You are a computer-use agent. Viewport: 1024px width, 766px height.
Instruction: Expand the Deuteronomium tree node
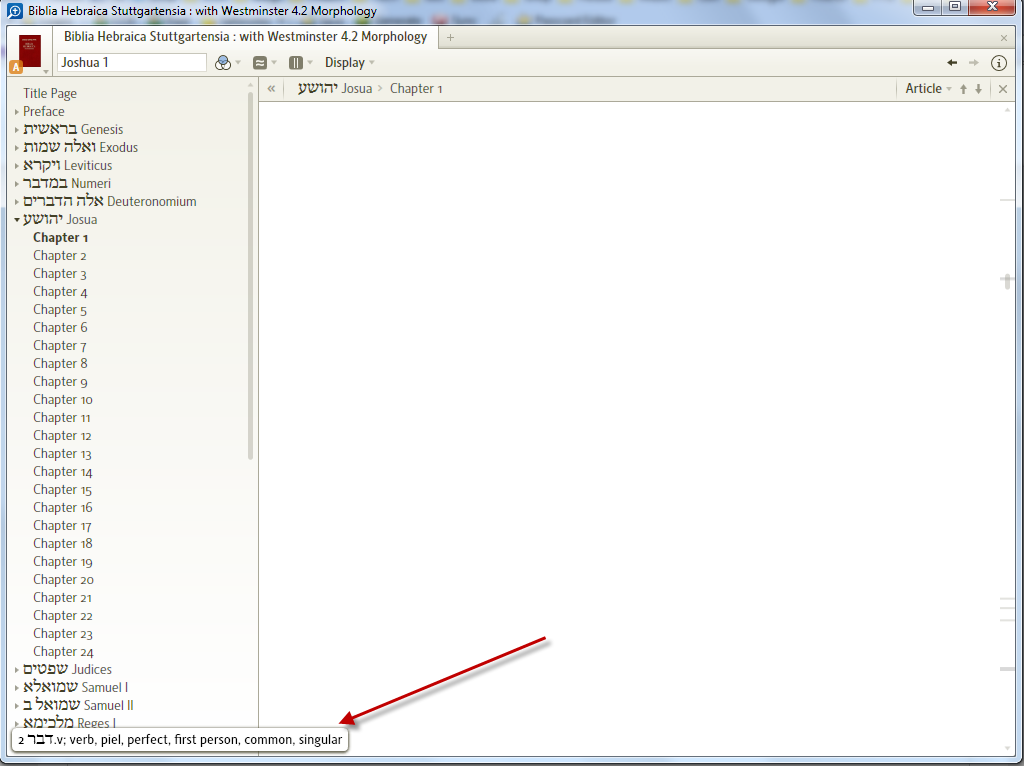[x=17, y=202]
